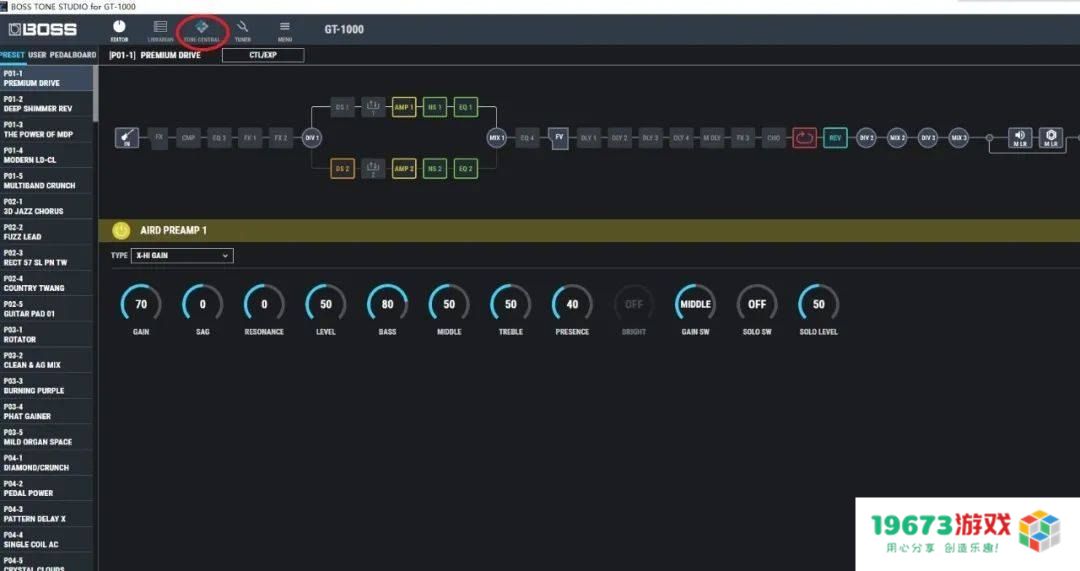
Task: Select preset P03-1 ROTATOR
Action: pos(46,335)
